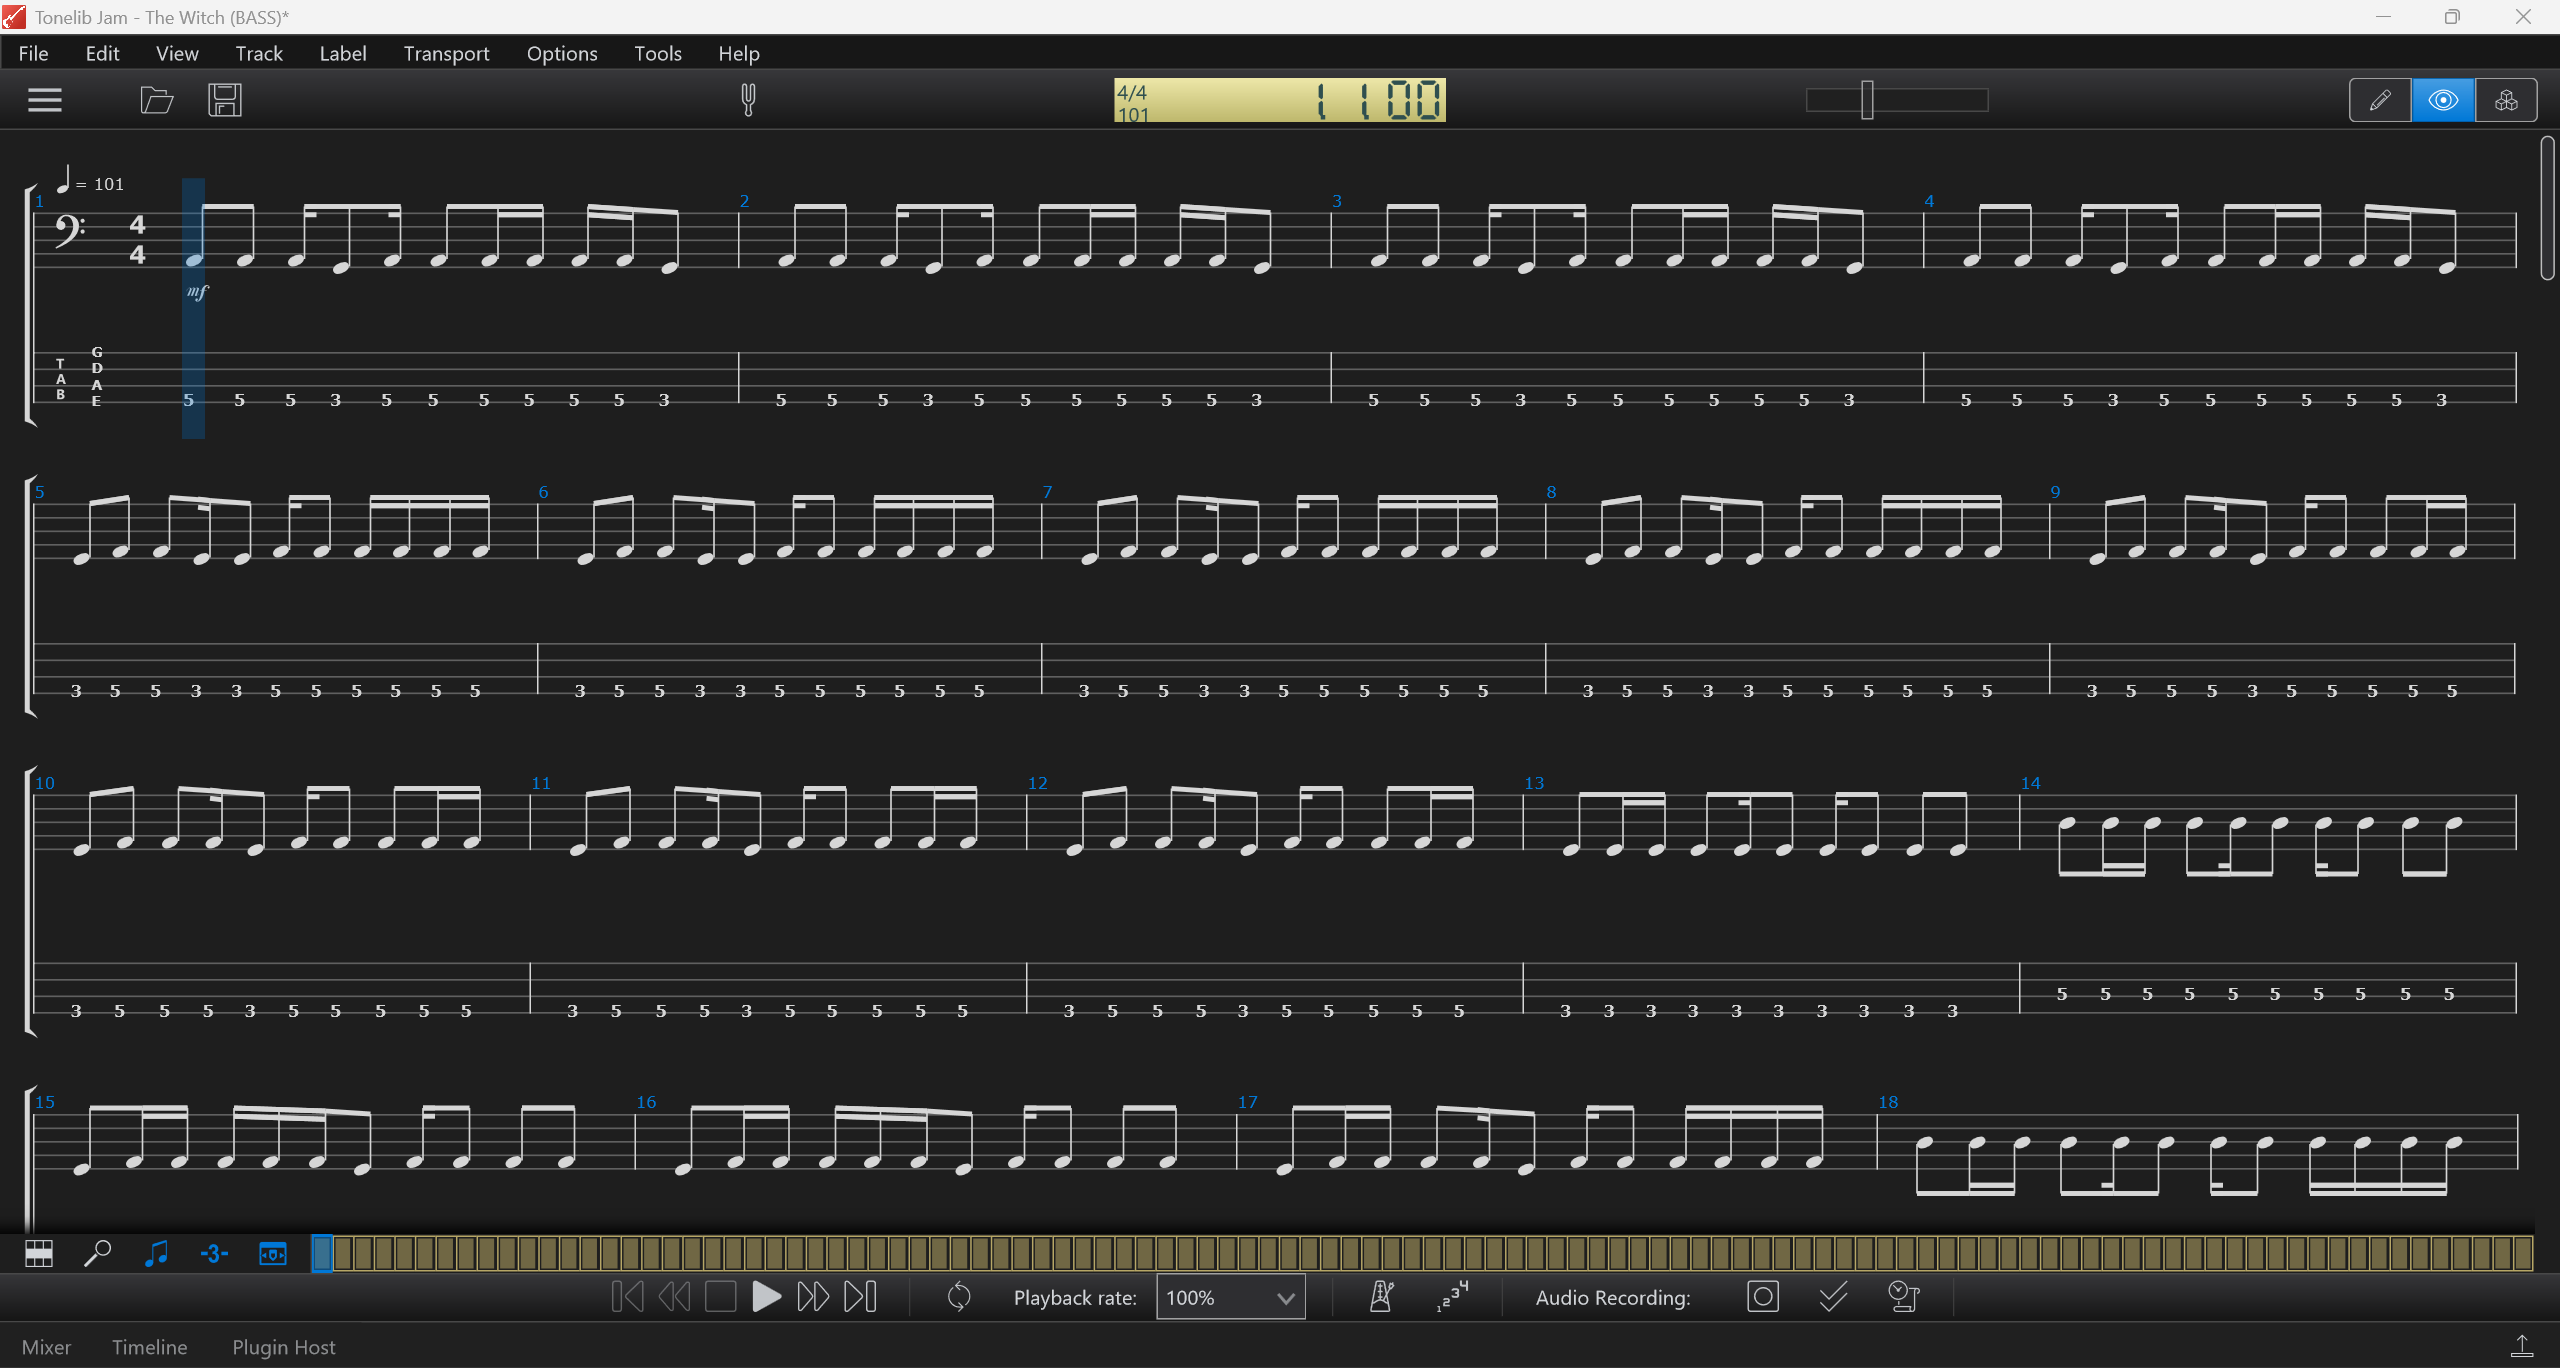Image resolution: width=2560 pixels, height=1368 pixels.
Task: Click the upload arrow icon at bottom right
Action: coord(2522,1346)
